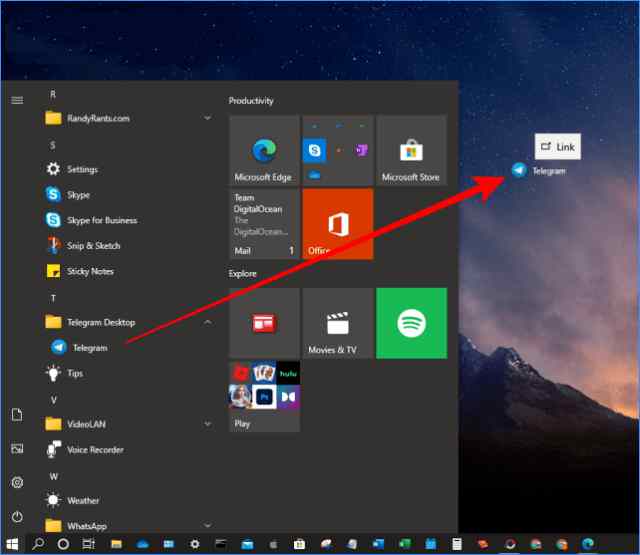Open Microsoft Store on taskbar

[x=299, y=544]
